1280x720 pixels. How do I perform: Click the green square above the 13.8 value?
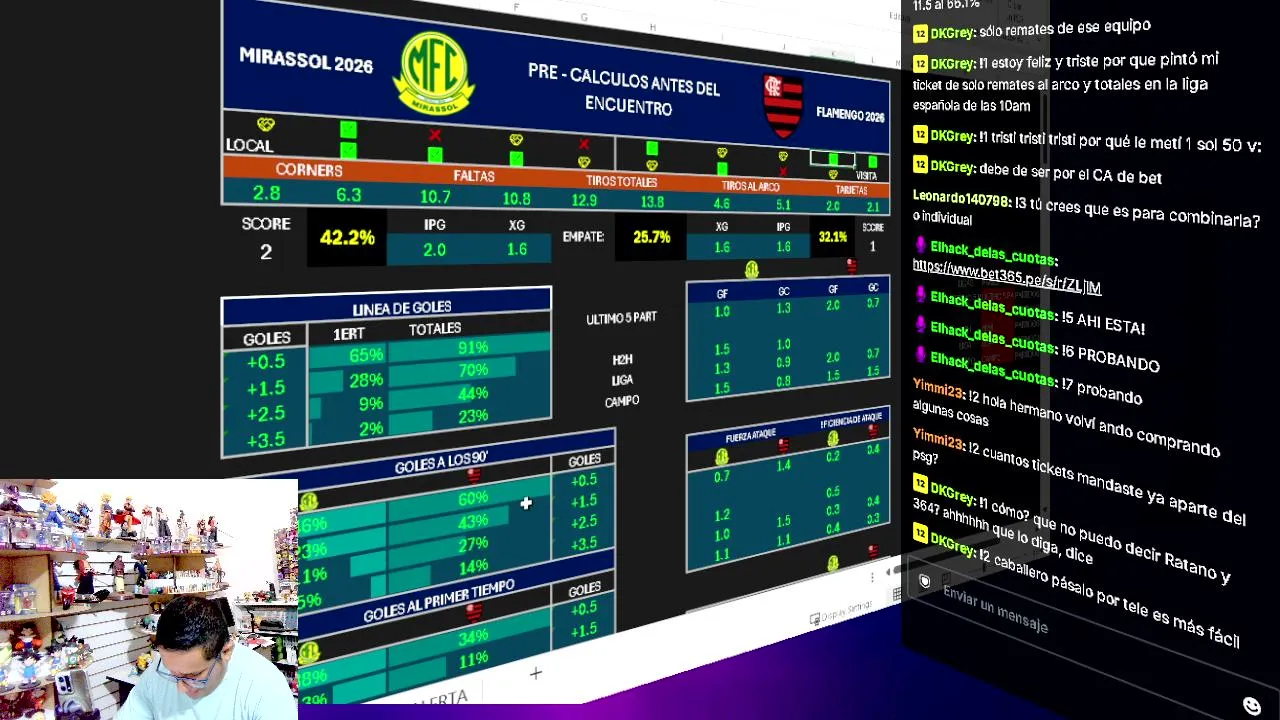coord(652,148)
